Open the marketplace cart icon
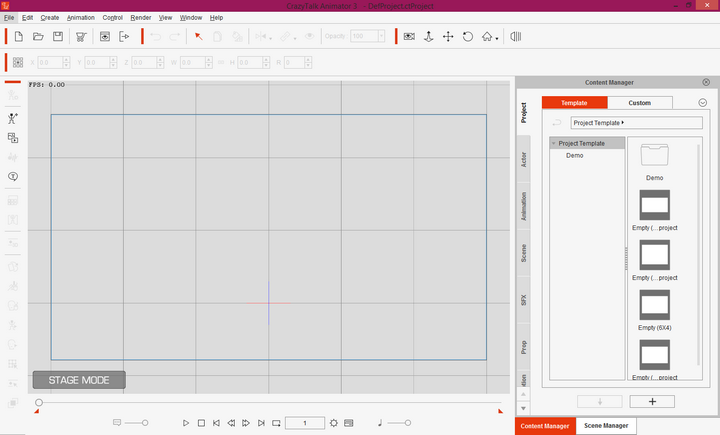 [x=81, y=37]
